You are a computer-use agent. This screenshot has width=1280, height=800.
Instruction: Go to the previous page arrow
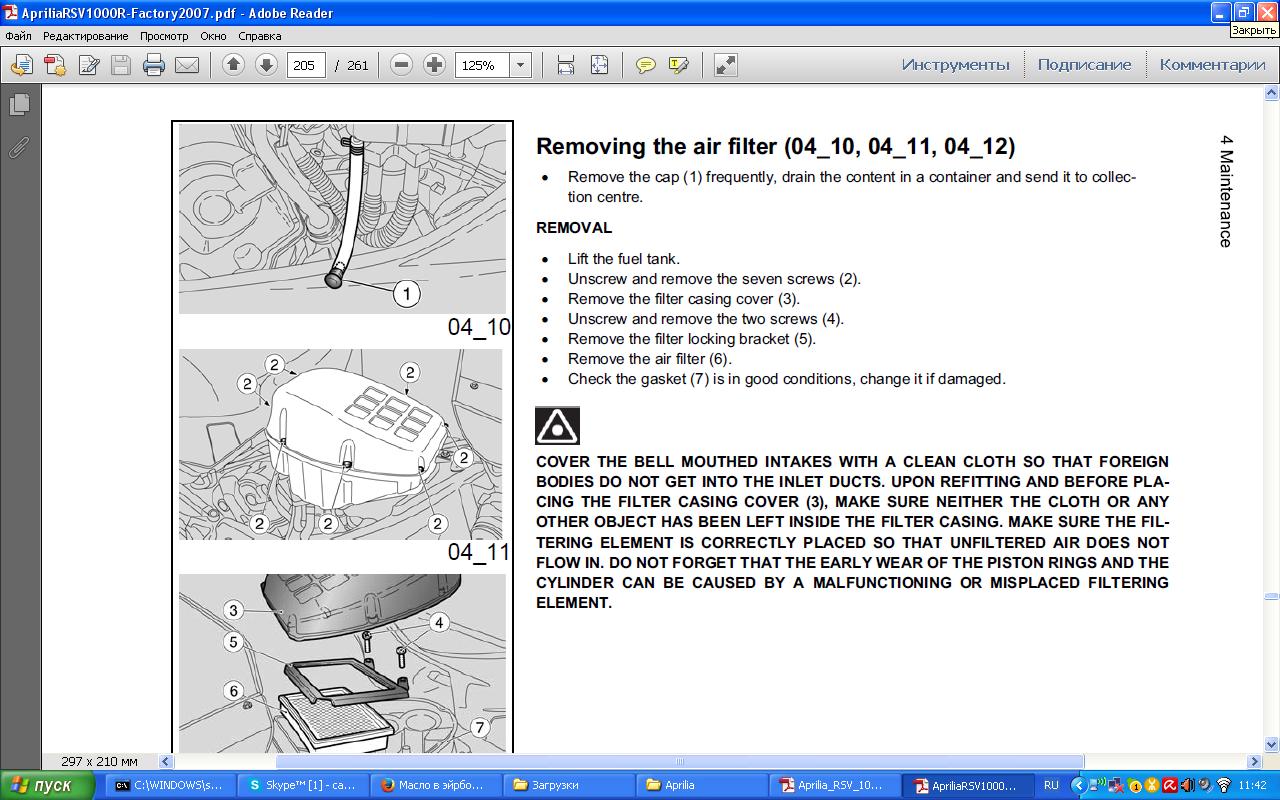(233, 65)
